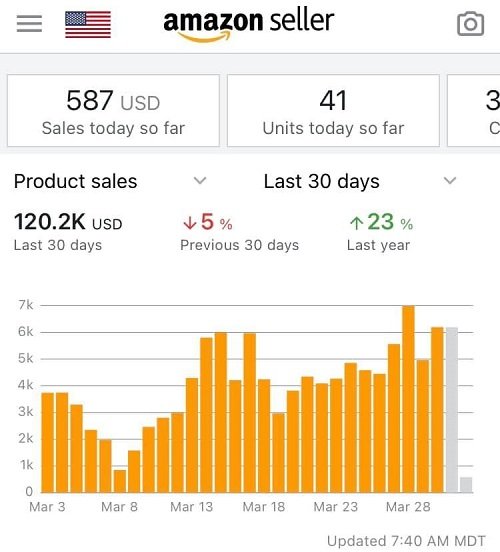Screen dimensions: 500x552
Task: Click the amazon seller logo
Action: coord(249,25)
